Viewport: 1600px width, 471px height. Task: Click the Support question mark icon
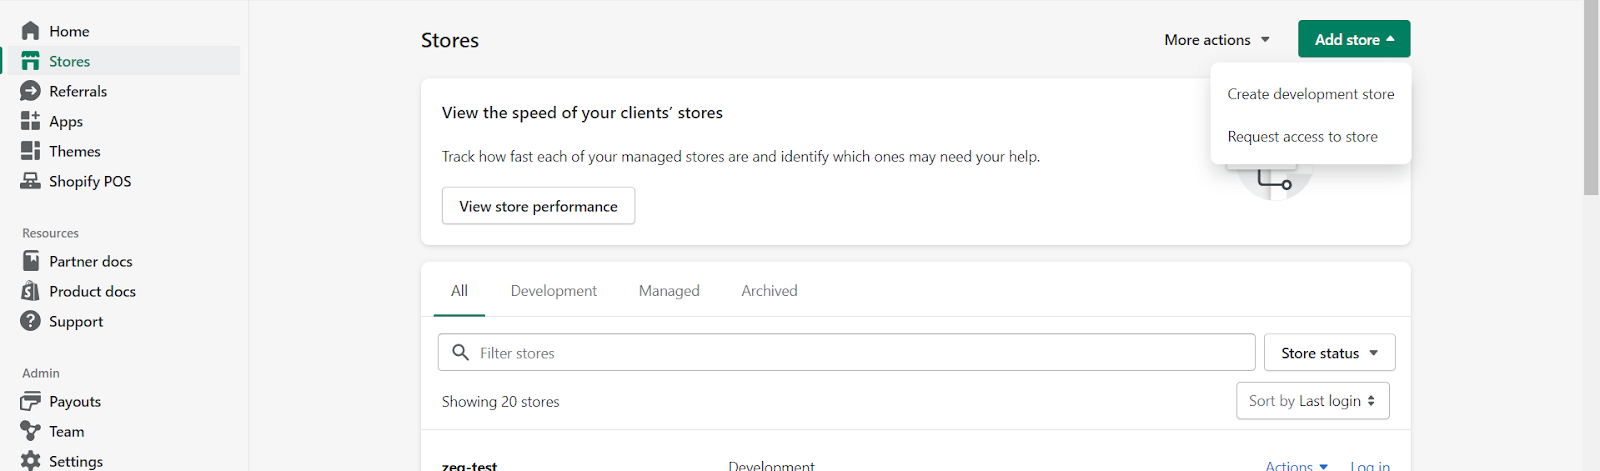click(30, 321)
